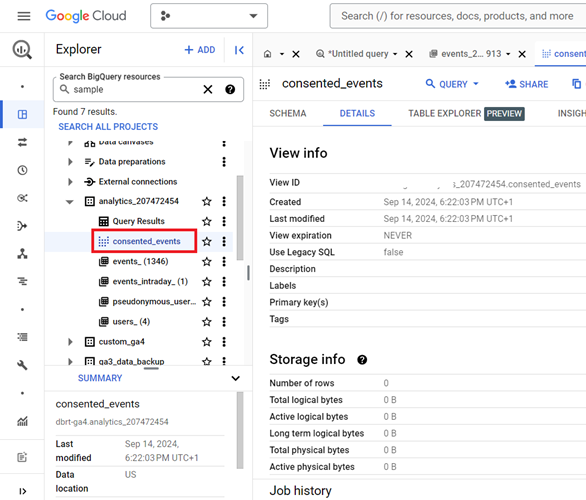Switch to events_2... 913 tab
Image resolution: width=586 pixels, height=500 pixels.
click(x=465, y=54)
